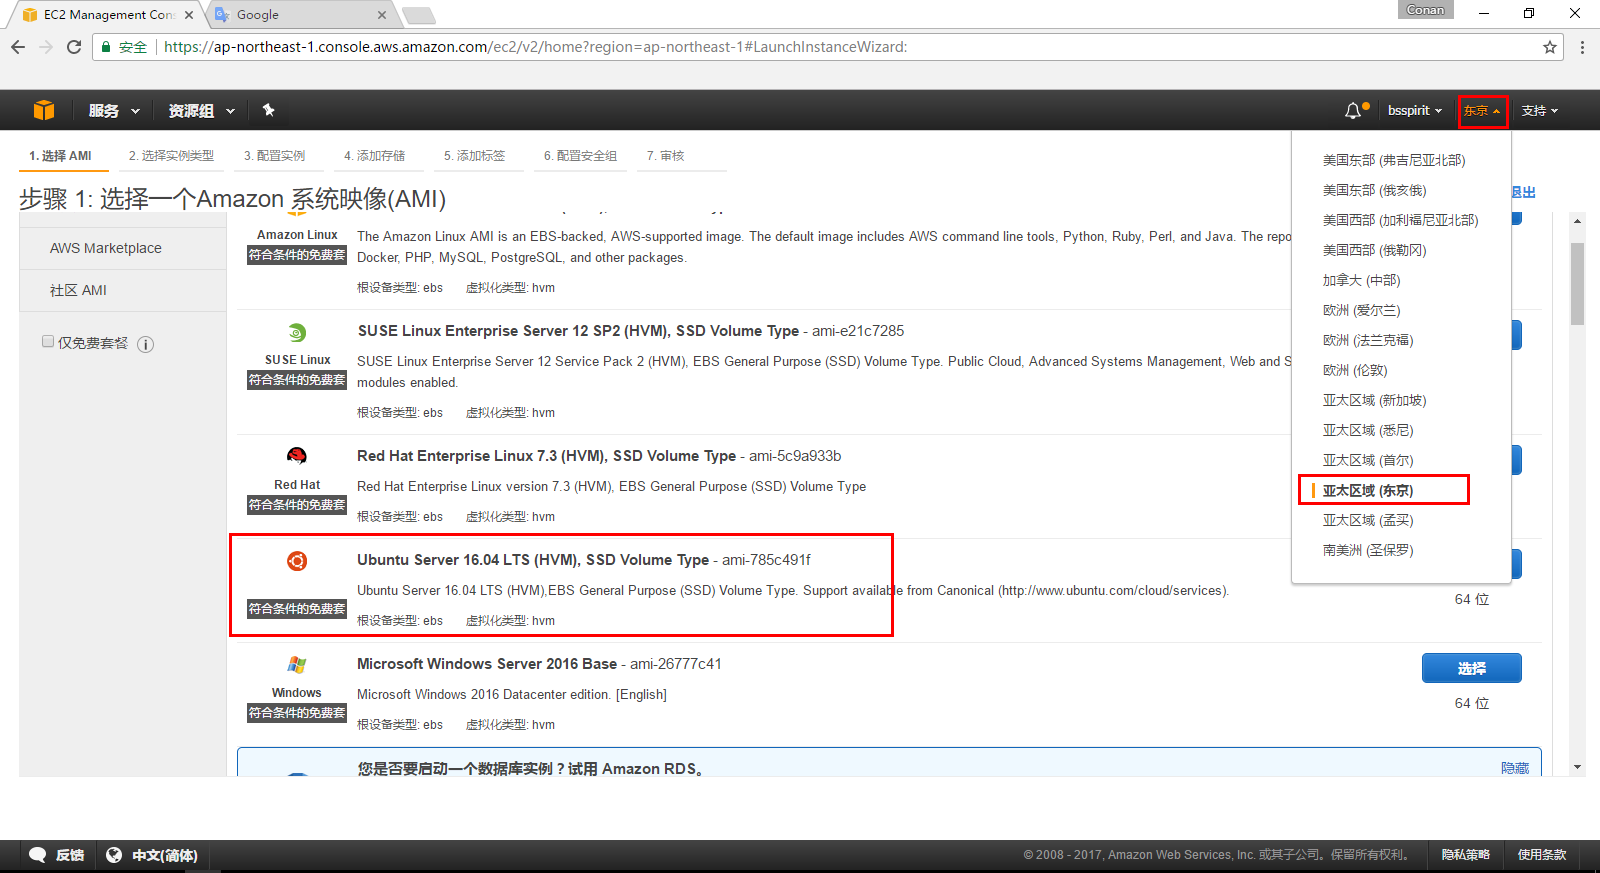Open the notifications bell icon
The image size is (1600, 873).
point(1353,111)
